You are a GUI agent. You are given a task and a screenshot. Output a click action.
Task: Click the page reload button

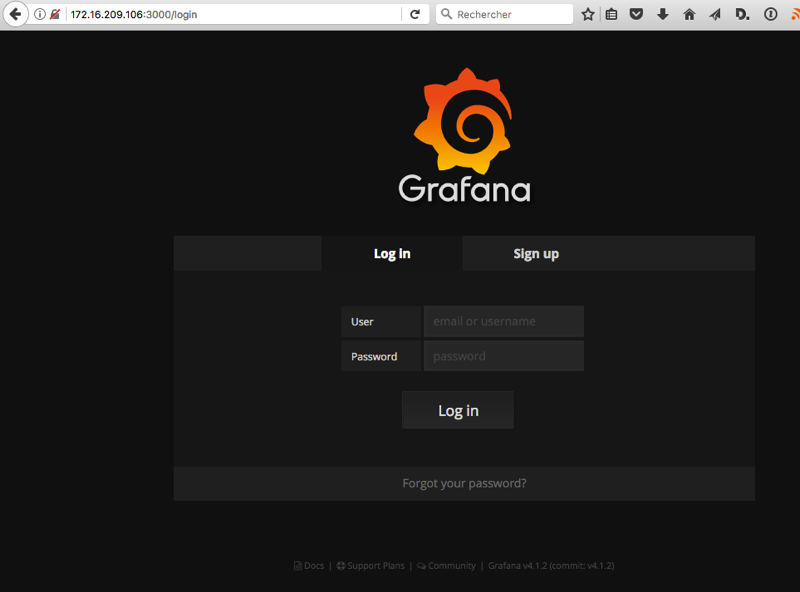(x=415, y=15)
